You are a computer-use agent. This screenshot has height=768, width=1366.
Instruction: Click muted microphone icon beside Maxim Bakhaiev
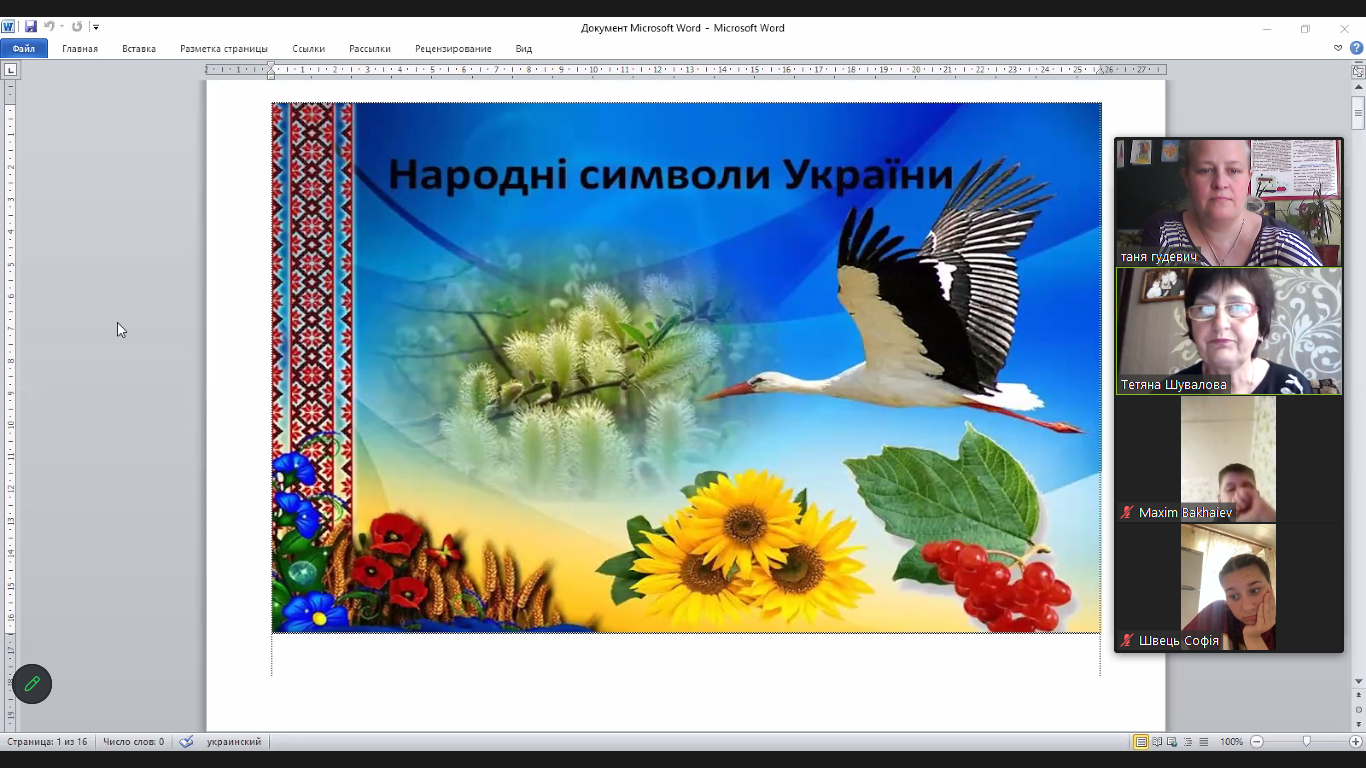1128,512
